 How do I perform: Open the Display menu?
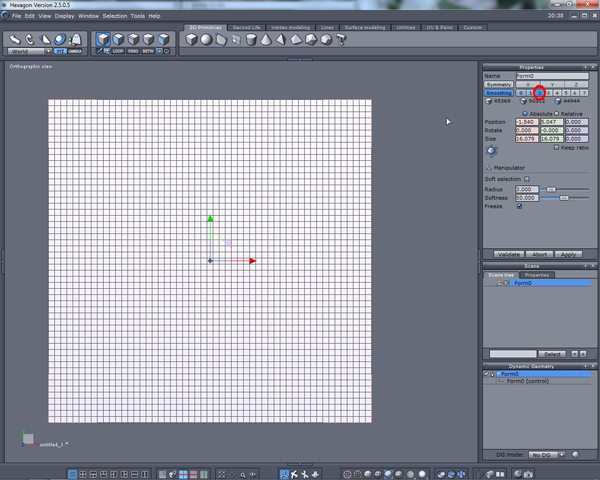[64, 16]
